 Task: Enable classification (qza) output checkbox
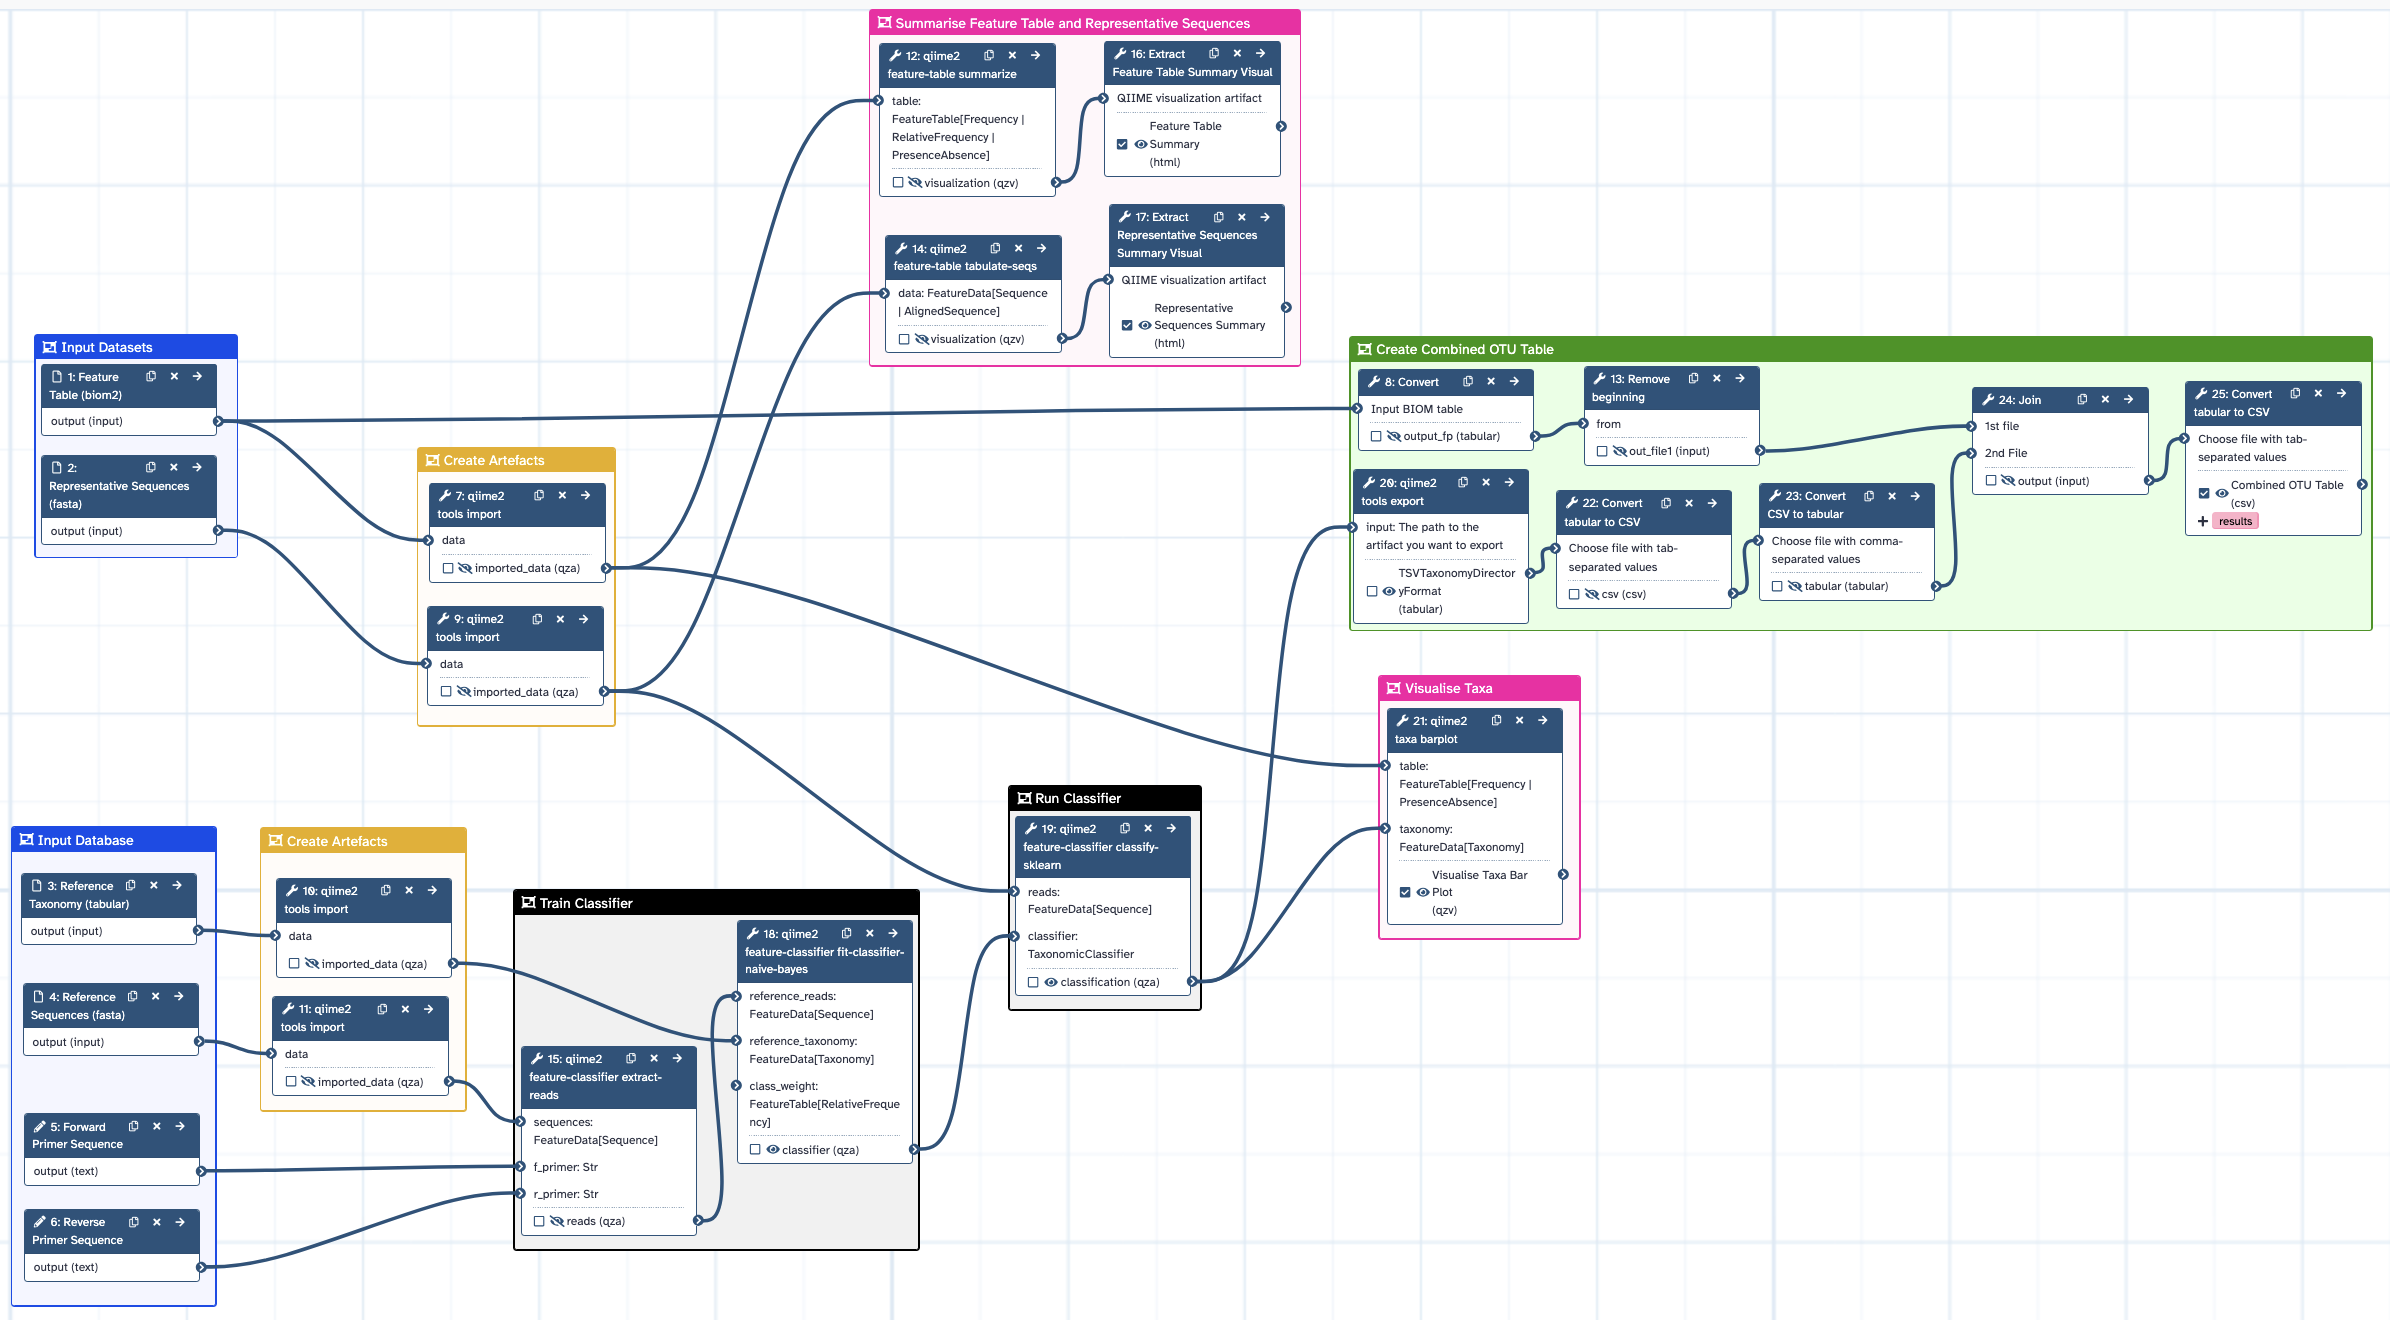[x=1033, y=982]
